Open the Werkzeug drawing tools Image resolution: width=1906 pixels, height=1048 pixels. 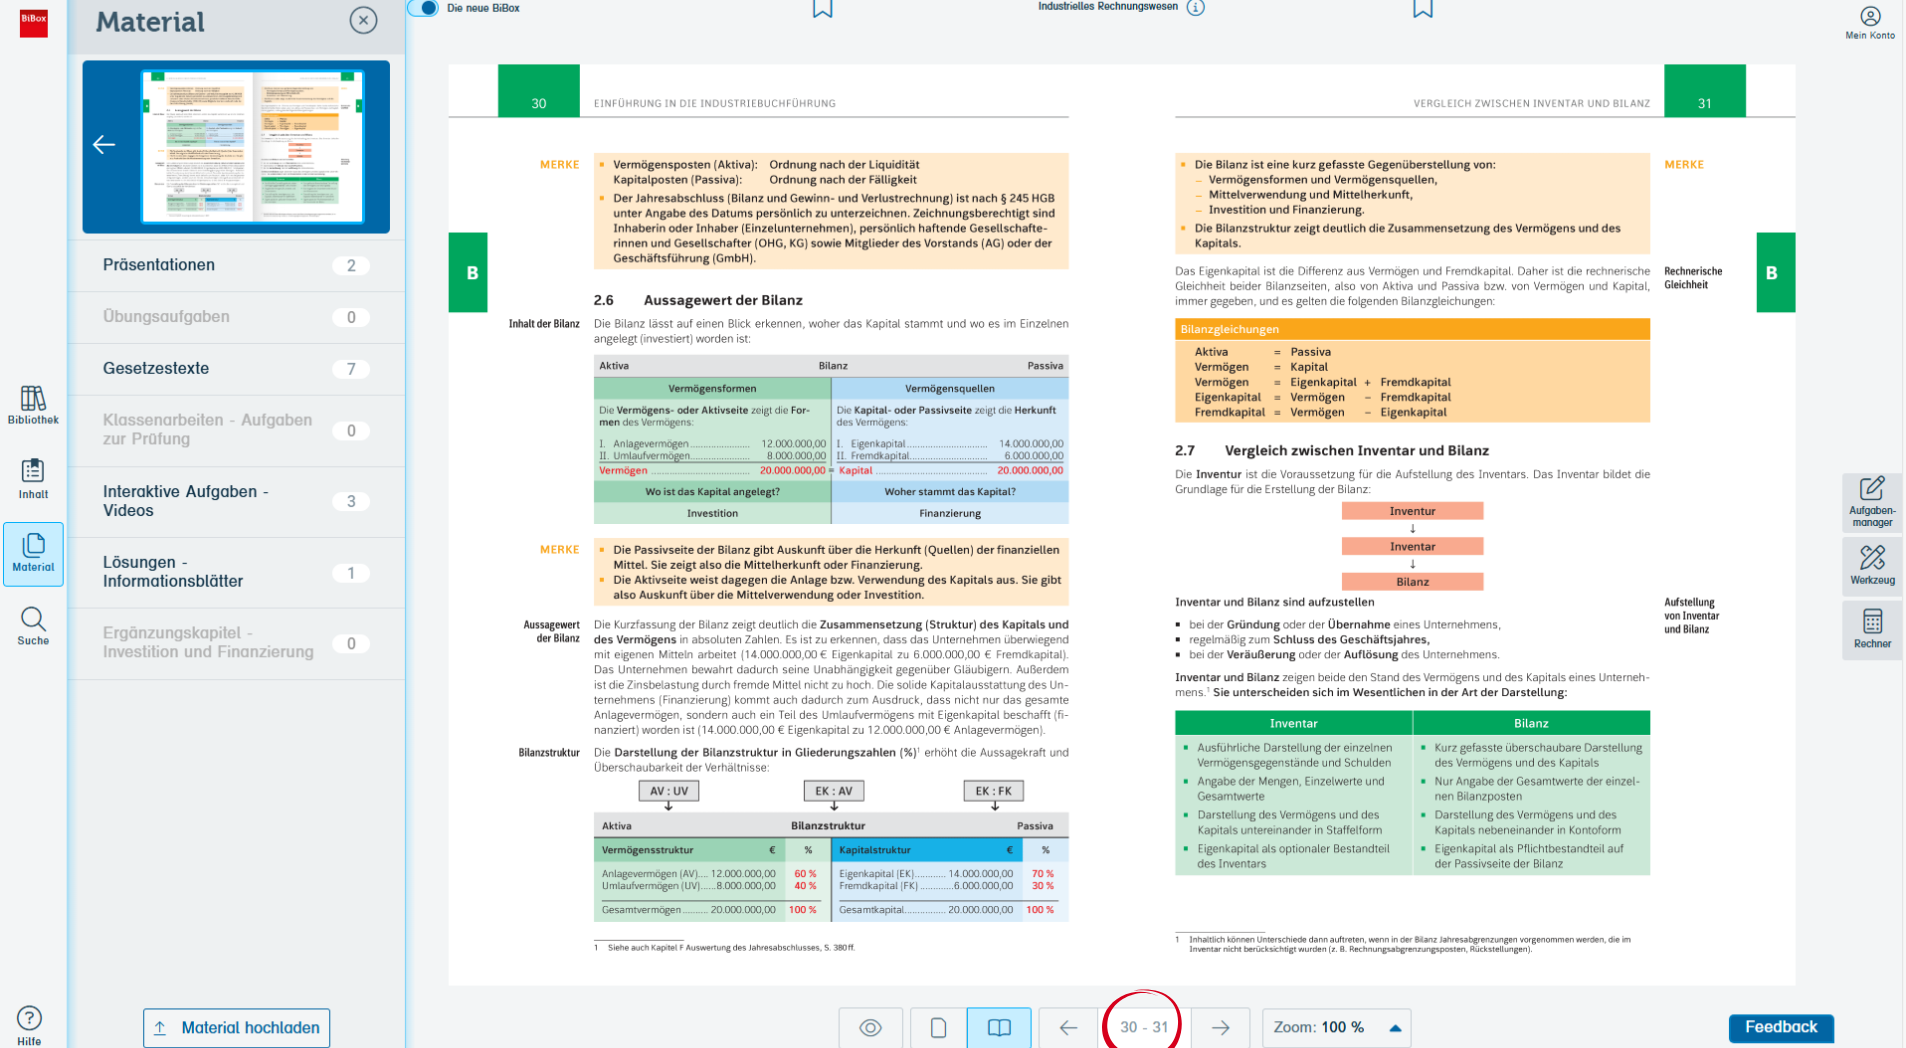(x=1871, y=565)
